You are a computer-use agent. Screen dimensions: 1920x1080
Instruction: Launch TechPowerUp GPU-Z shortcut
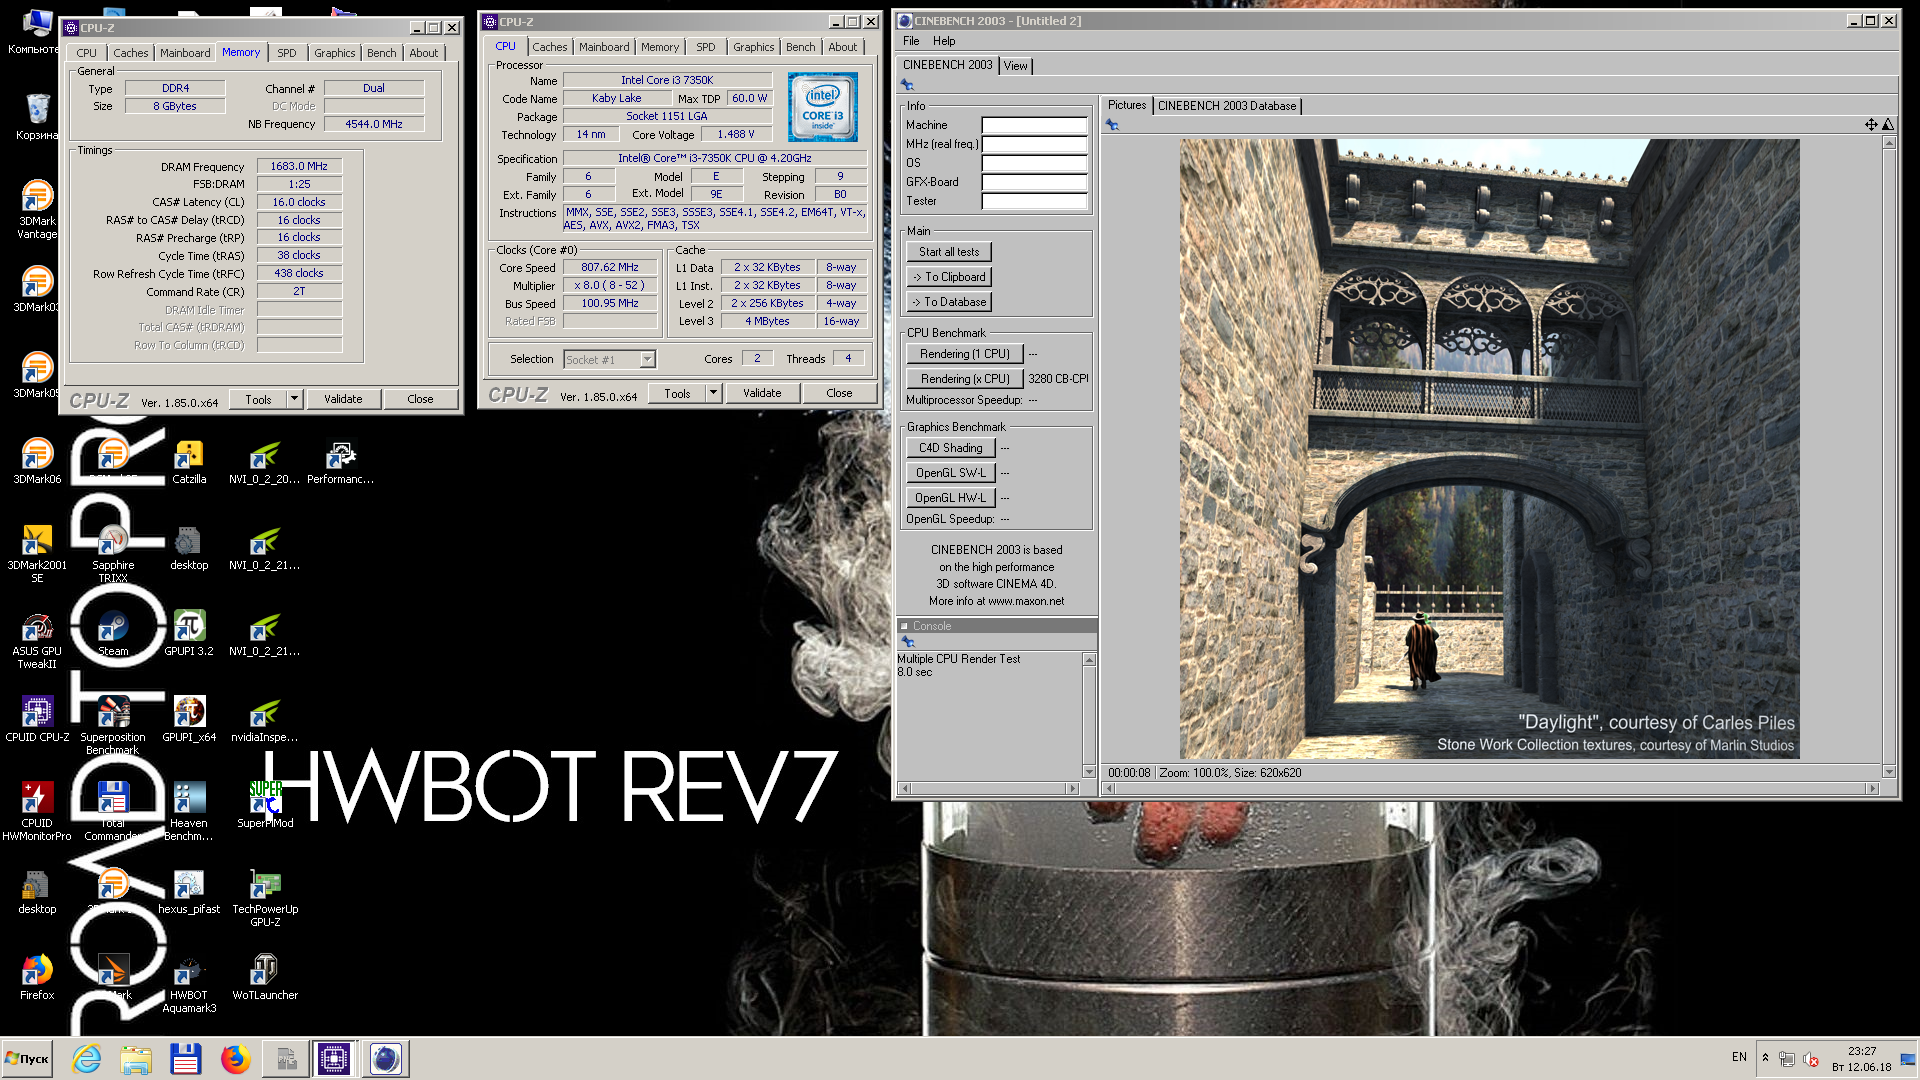point(265,897)
